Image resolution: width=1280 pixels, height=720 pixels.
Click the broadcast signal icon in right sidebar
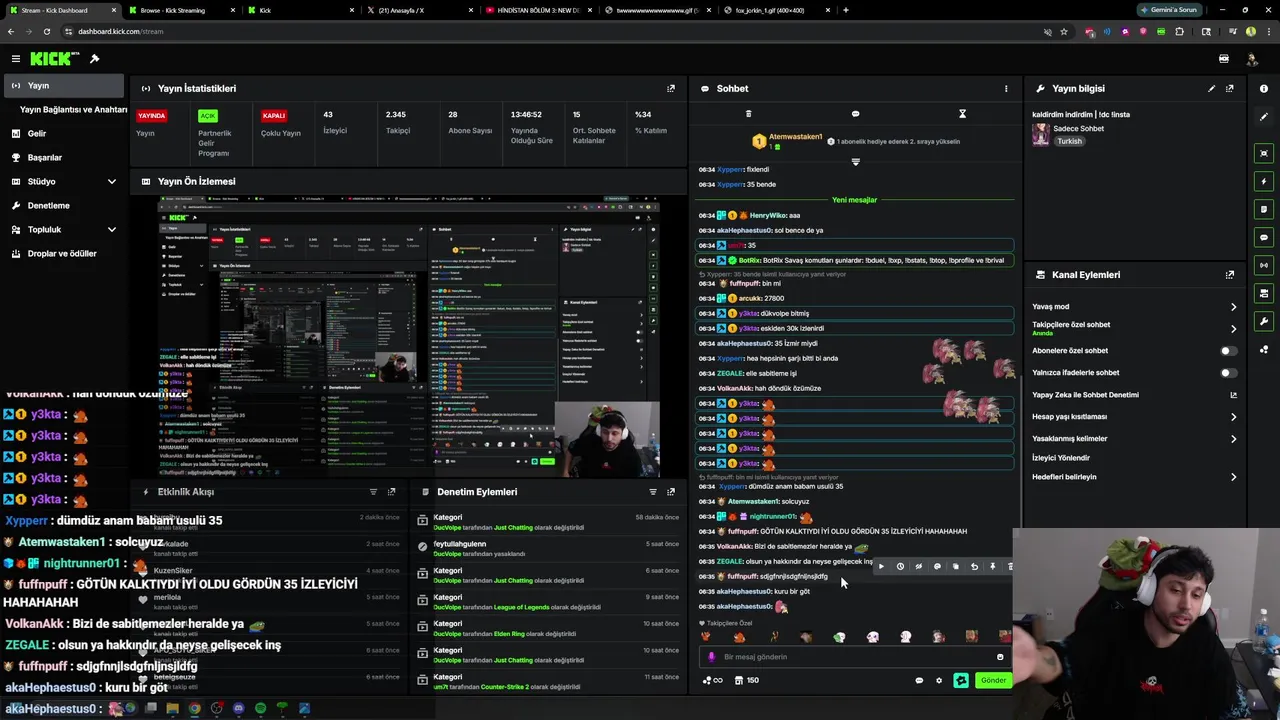coord(1264,265)
